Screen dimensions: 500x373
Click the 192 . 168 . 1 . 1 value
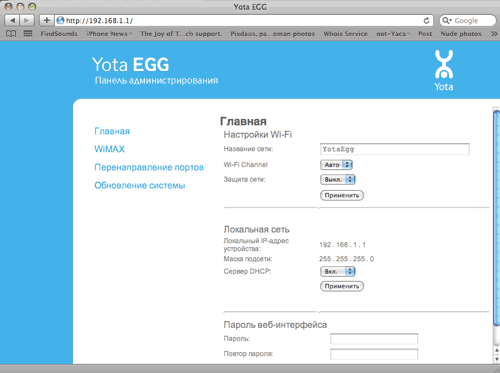click(x=342, y=245)
